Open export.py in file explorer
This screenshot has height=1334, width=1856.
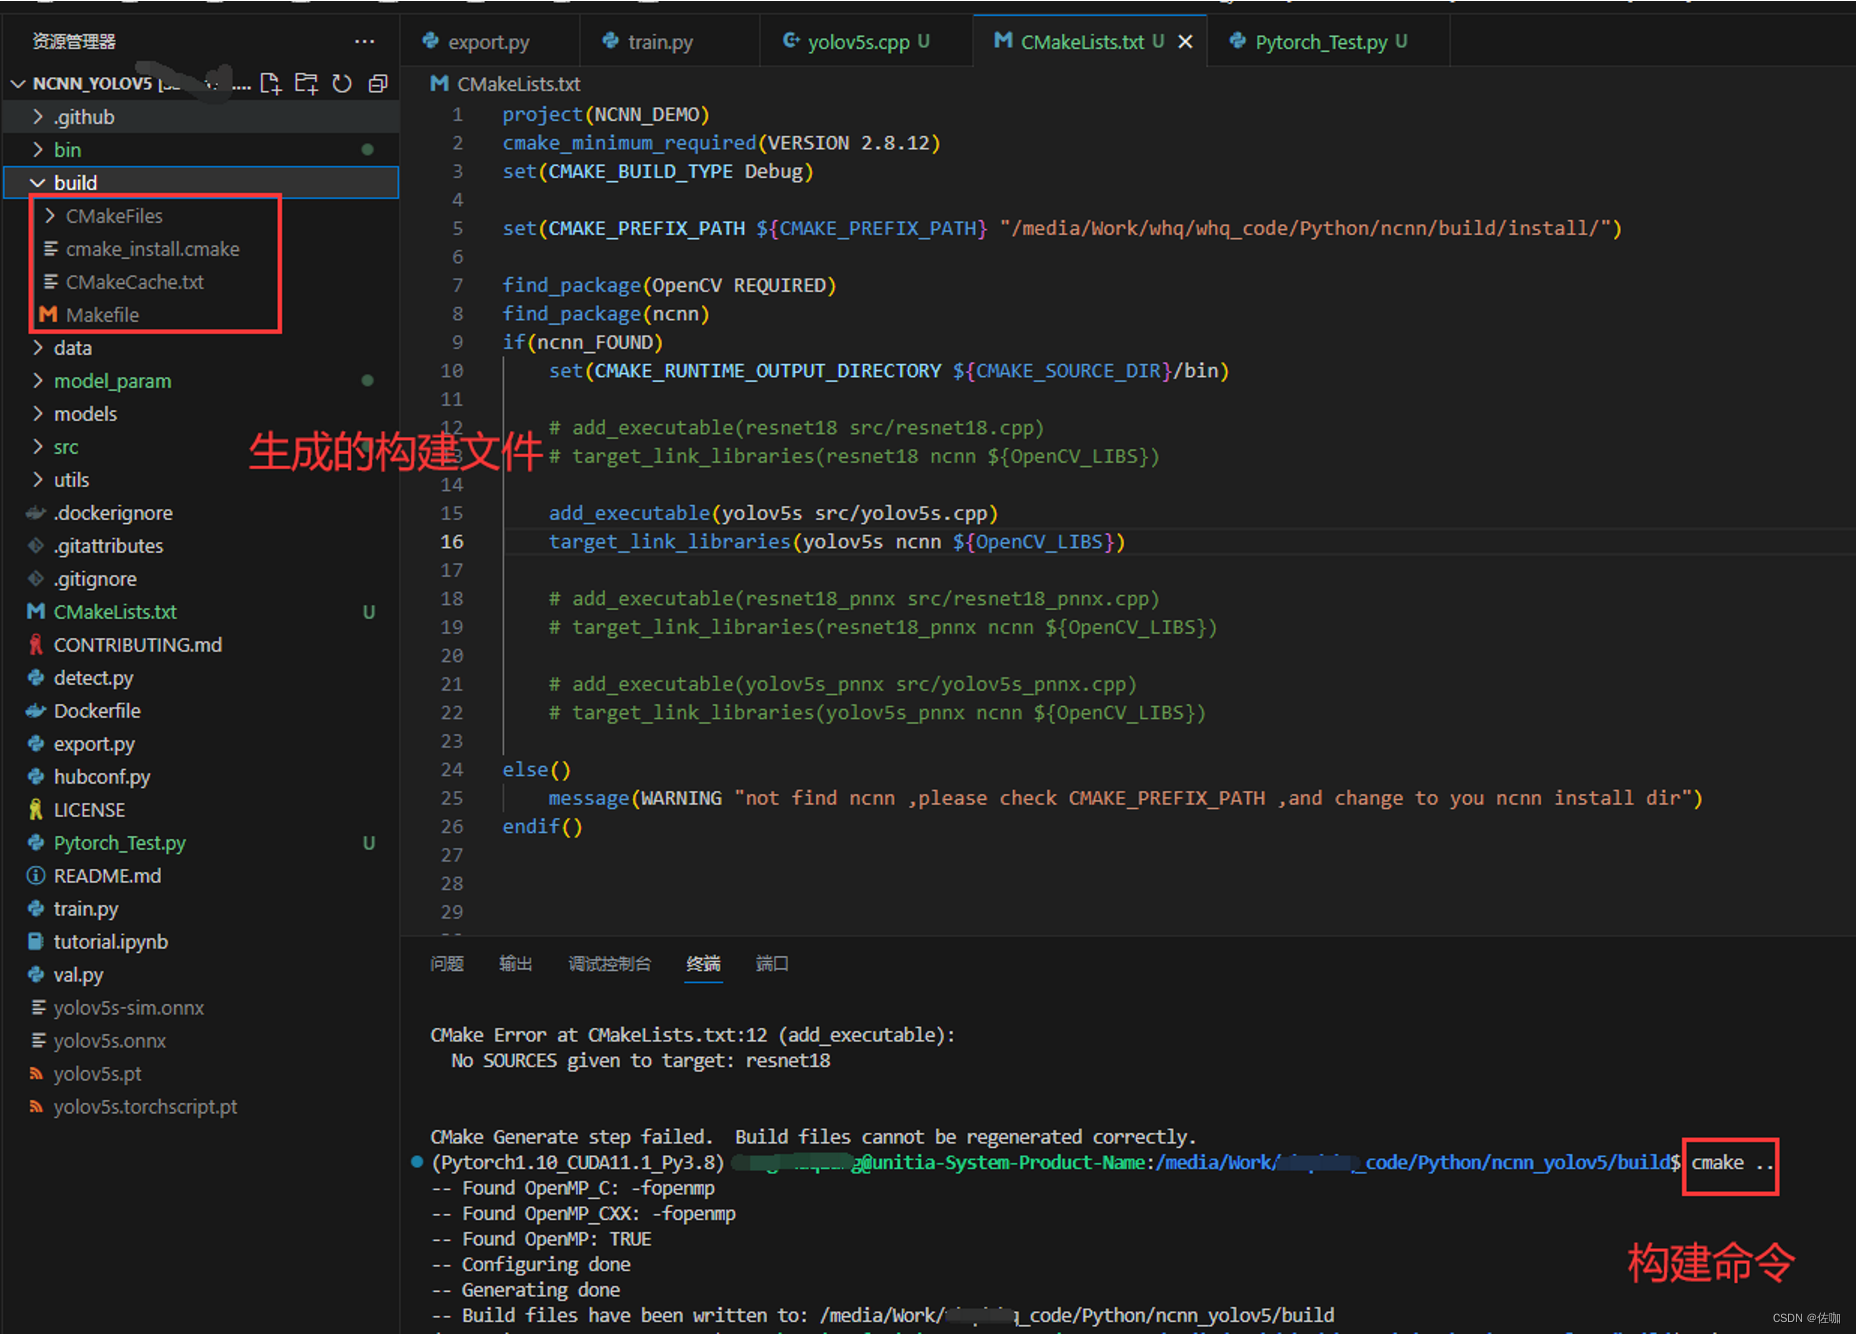click(x=200, y=744)
